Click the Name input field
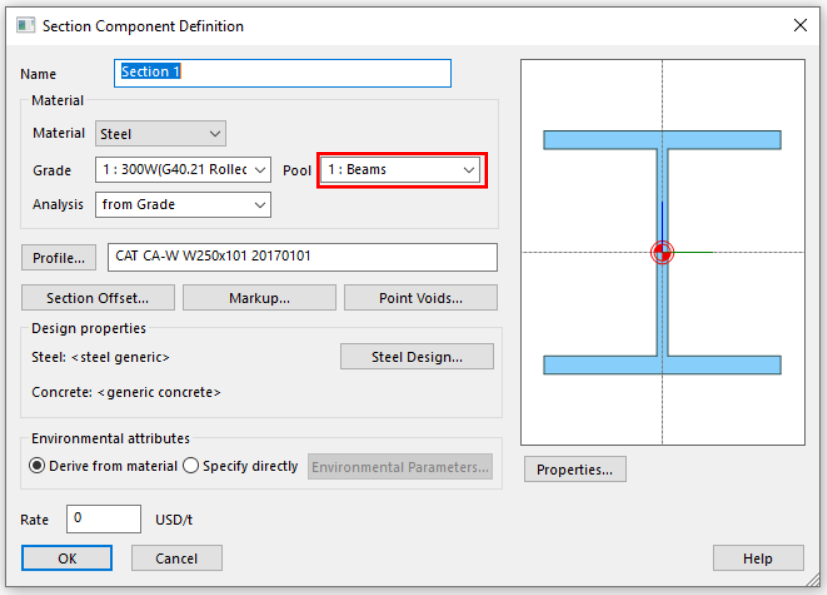Screen dimensions: 827x595 coord(283,73)
